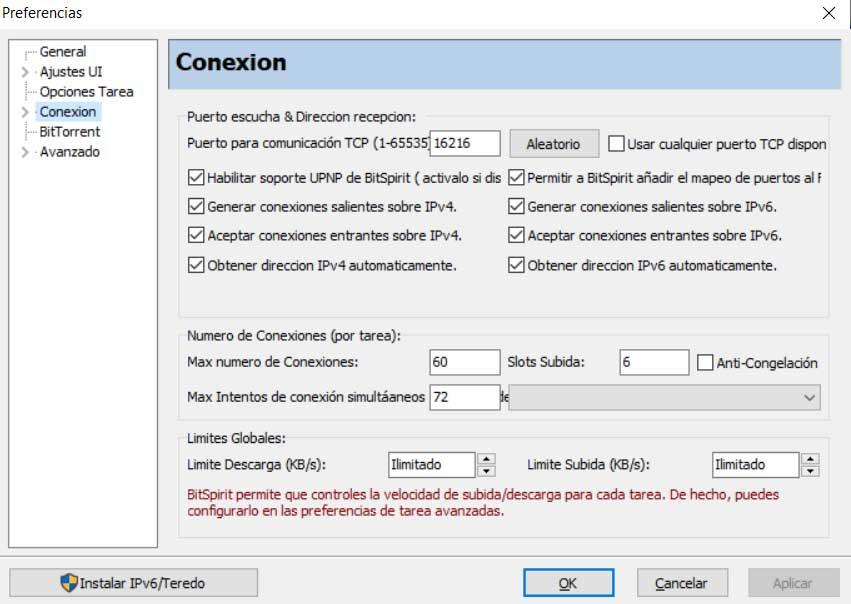The width and height of the screenshot is (851, 604).
Task: Open the disabled connection dropdown list
Action: 664,397
